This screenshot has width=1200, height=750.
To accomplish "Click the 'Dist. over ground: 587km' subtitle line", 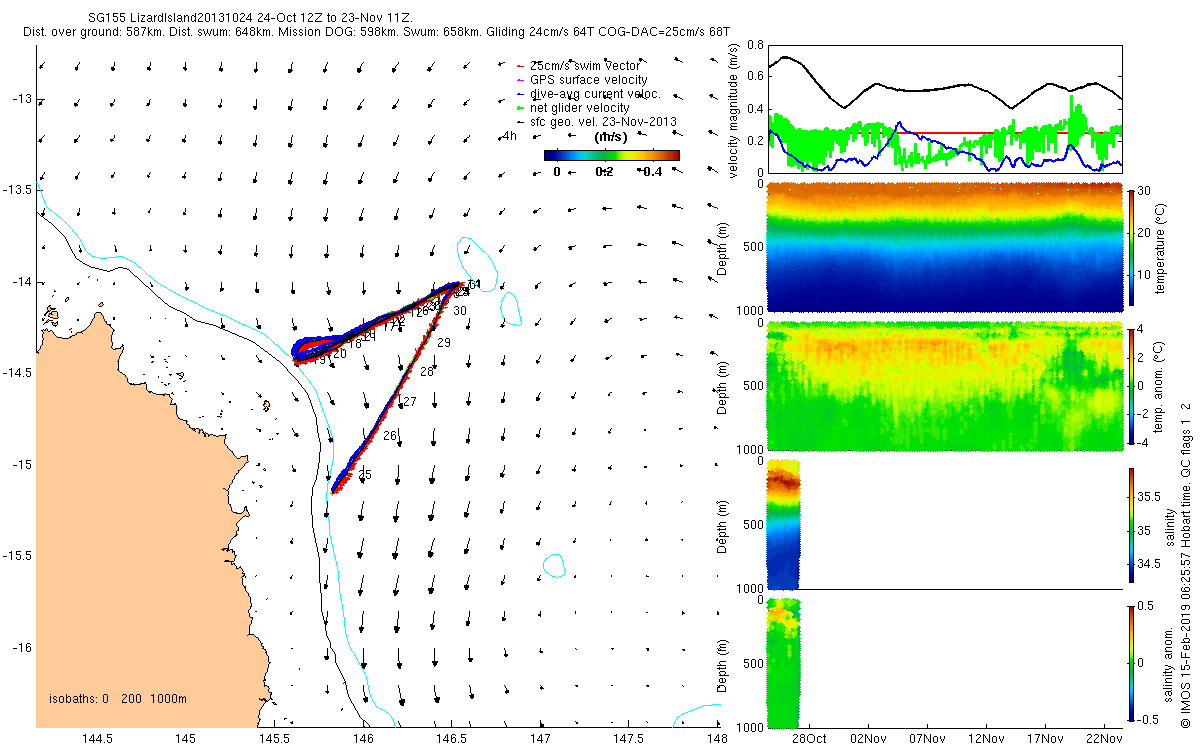I will (x=378, y=32).
